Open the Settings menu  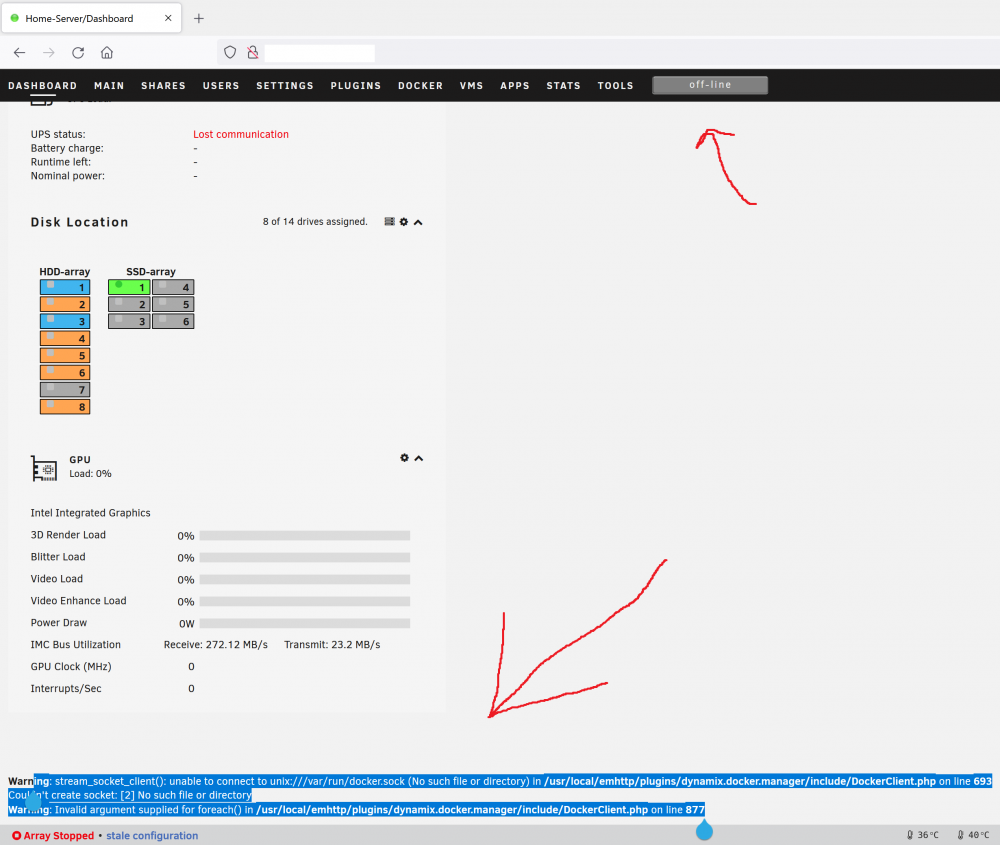coord(285,85)
